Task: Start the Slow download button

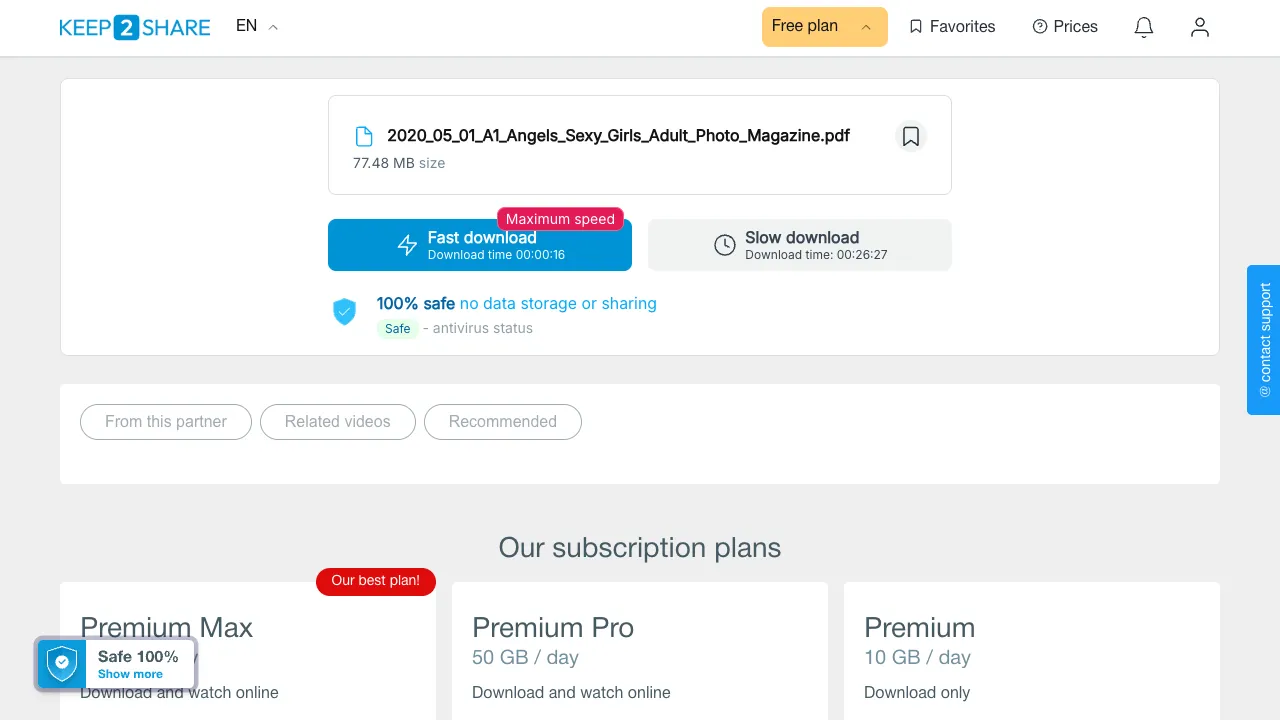Action: pyautogui.click(x=800, y=245)
